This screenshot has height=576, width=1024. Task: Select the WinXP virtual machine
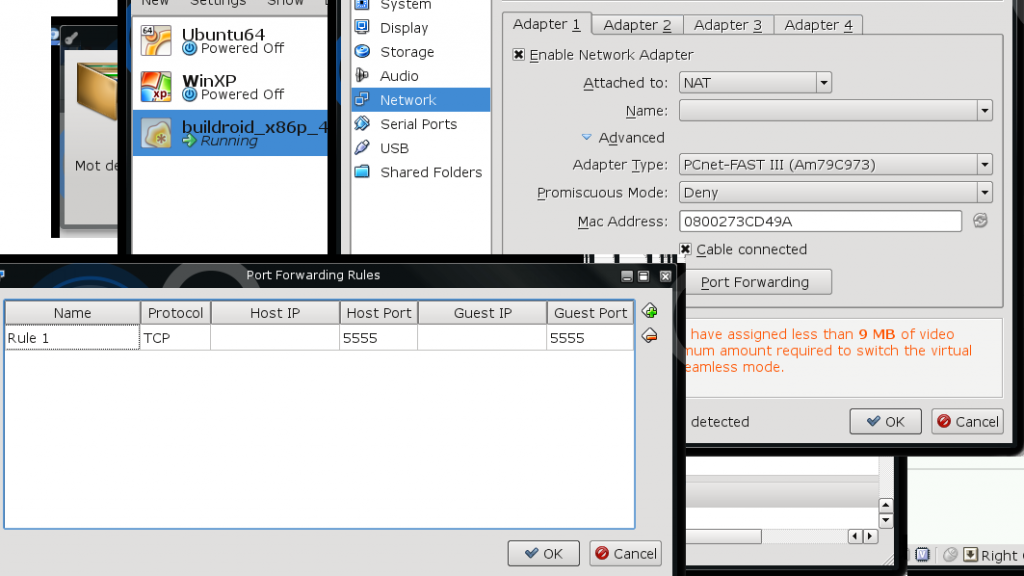click(x=230, y=87)
